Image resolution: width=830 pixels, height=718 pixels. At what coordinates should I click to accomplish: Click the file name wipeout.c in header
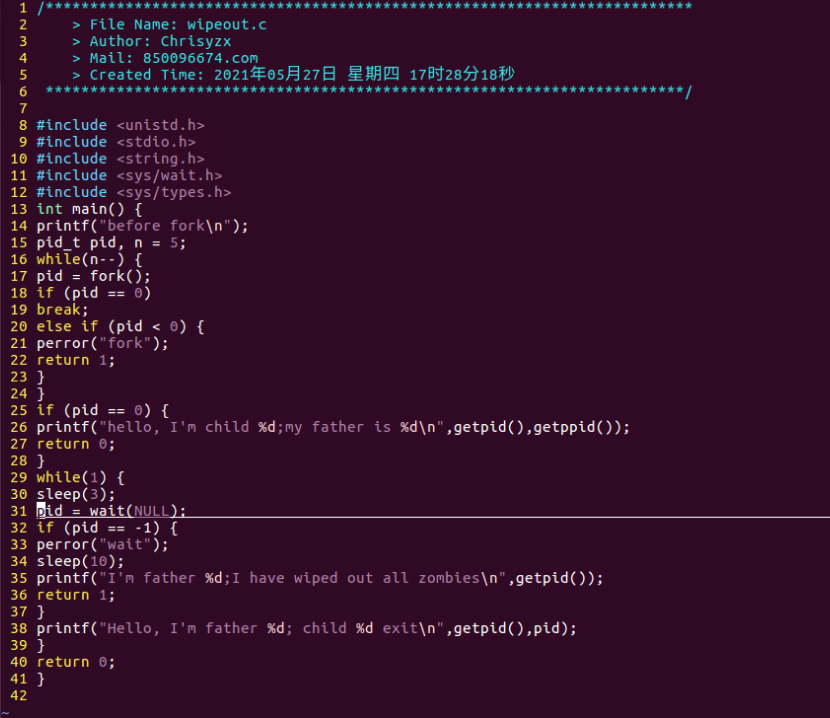(227, 25)
